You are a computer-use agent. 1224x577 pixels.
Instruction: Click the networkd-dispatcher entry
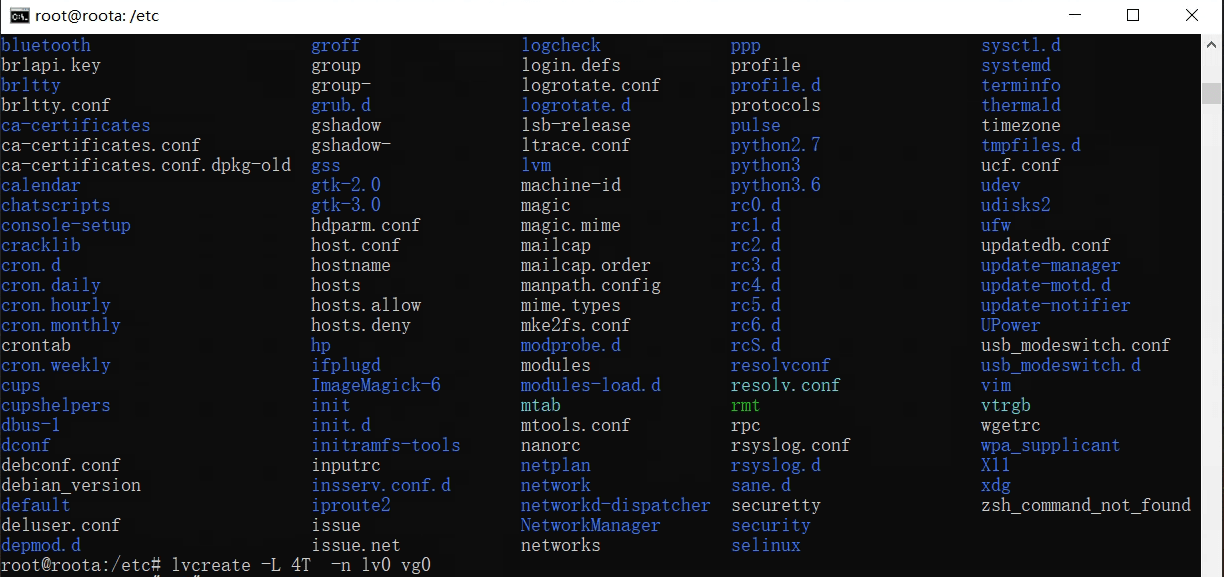(615, 505)
